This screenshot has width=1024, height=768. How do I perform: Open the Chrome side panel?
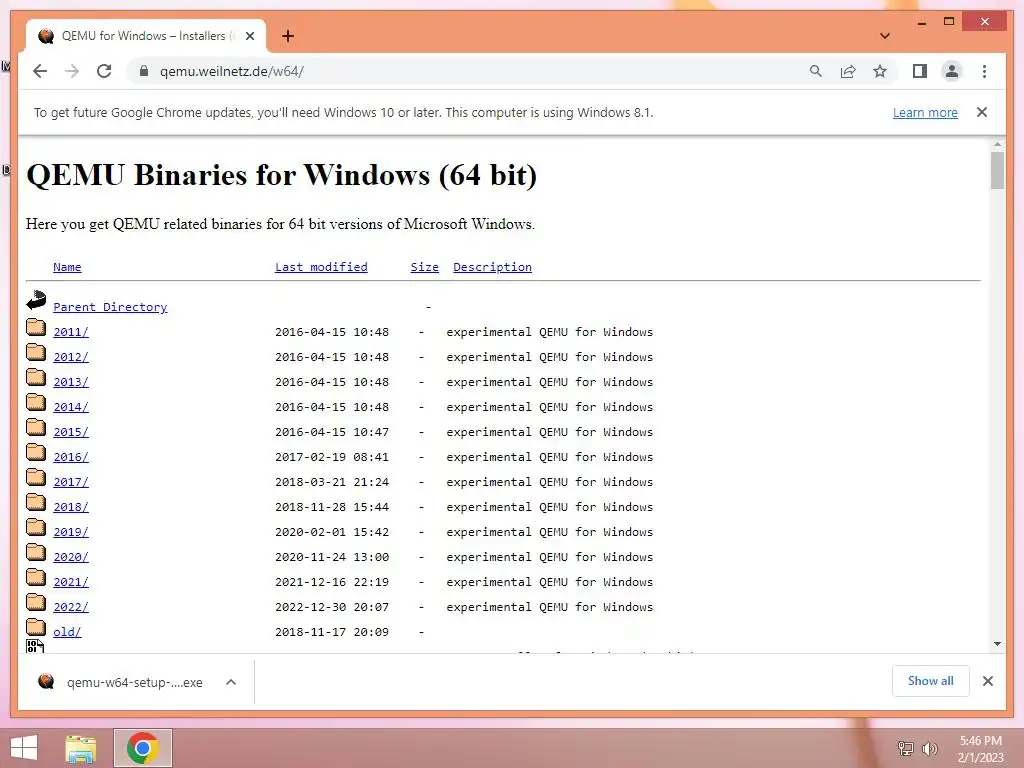[x=920, y=71]
